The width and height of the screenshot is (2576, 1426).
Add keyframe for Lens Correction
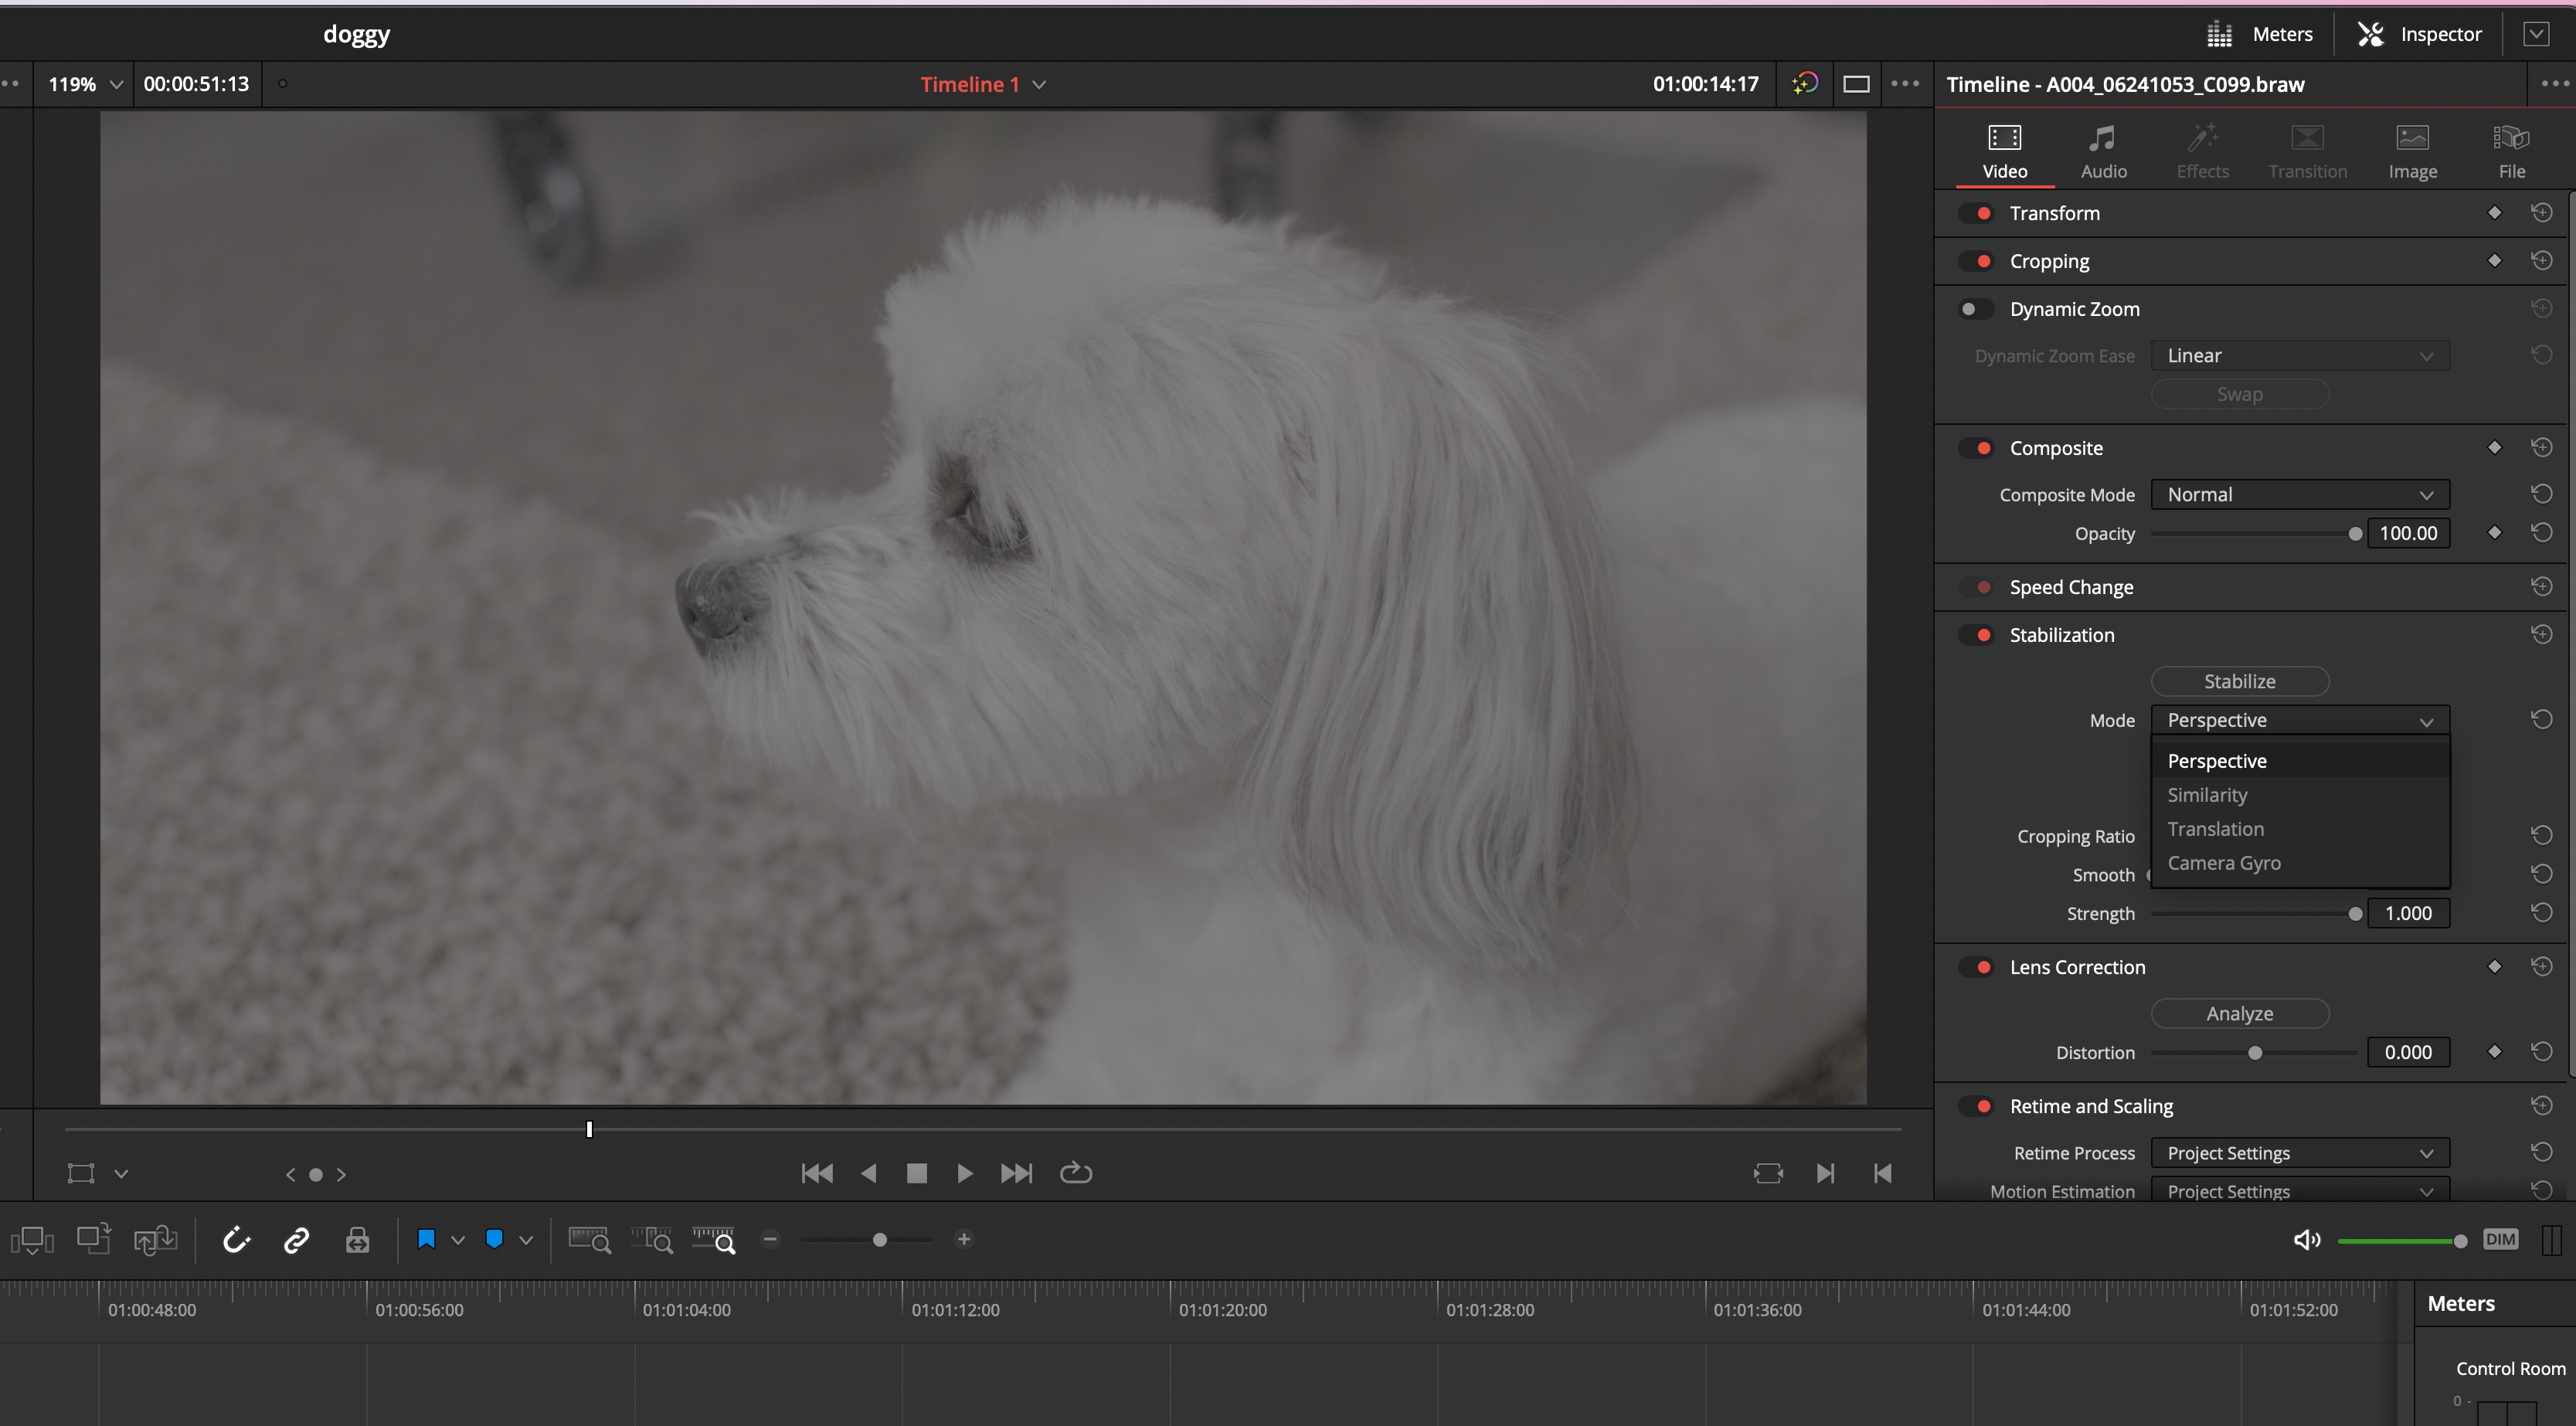tap(2494, 966)
